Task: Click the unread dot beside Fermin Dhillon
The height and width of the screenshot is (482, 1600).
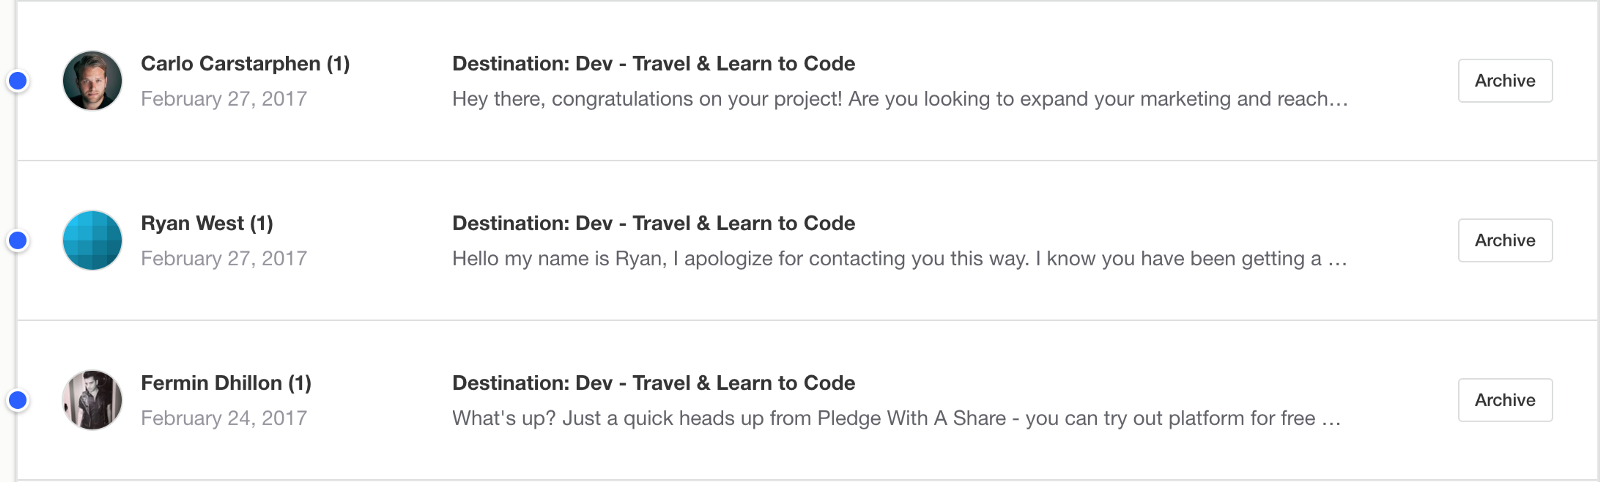Action: coord(17,400)
